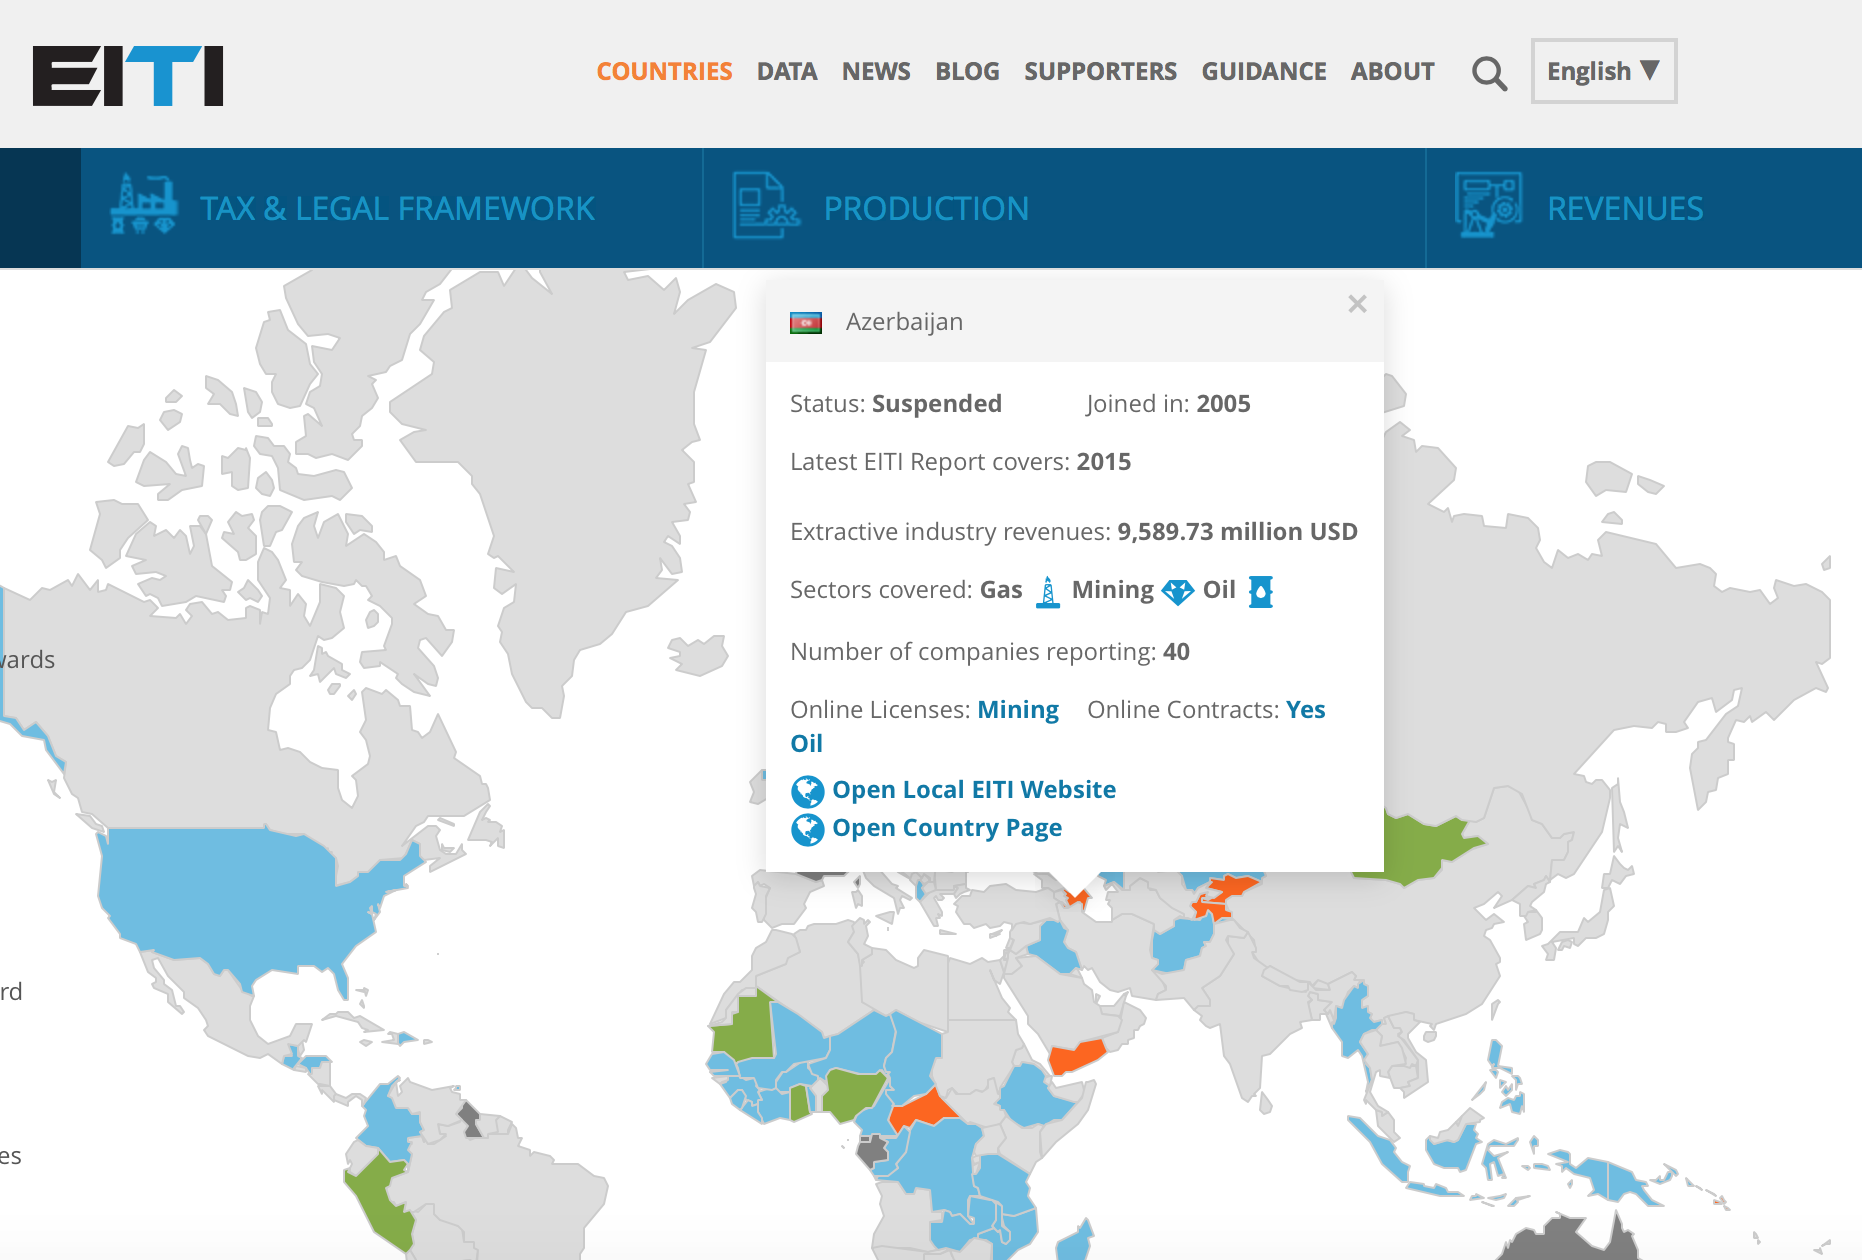Click Latest EITI Report covers 2015 text
The width and height of the screenshot is (1862, 1260).
(960, 462)
